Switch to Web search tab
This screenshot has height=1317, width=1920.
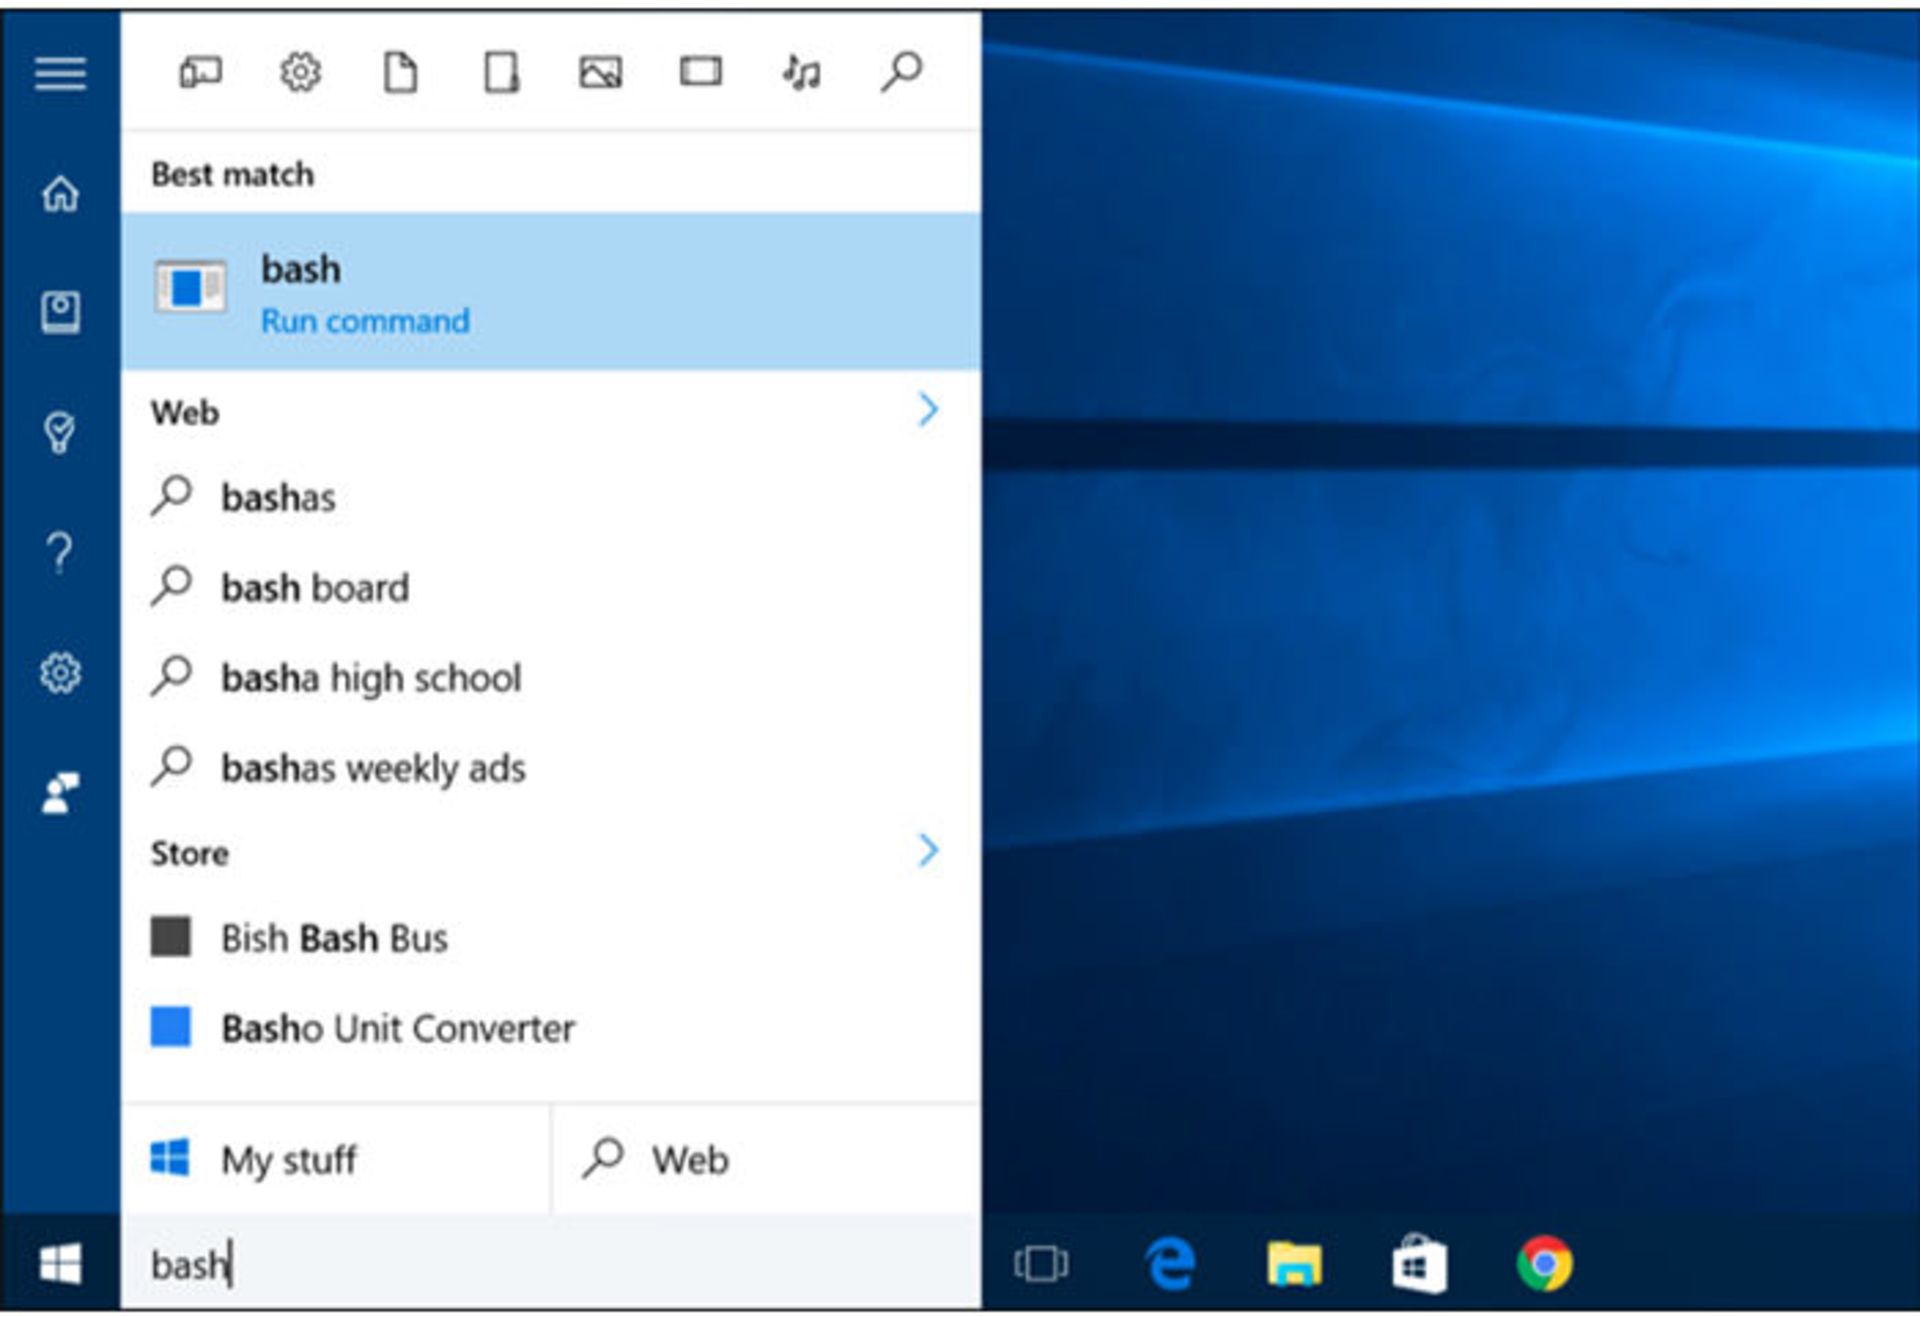tap(766, 1159)
